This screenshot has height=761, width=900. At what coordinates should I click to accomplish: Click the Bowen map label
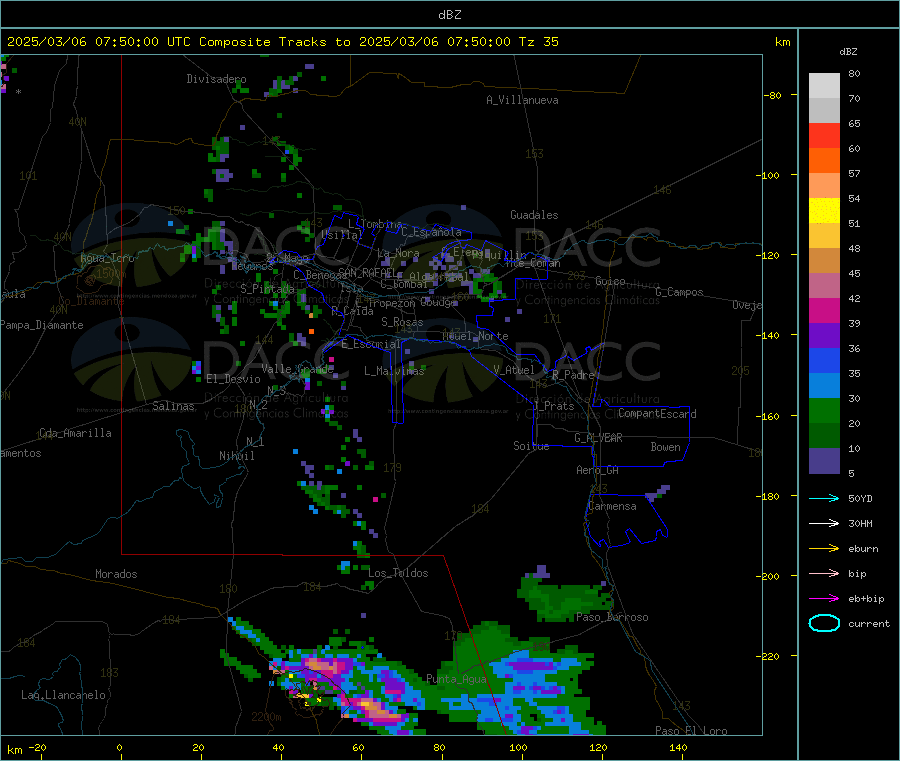click(x=666, y=447)
